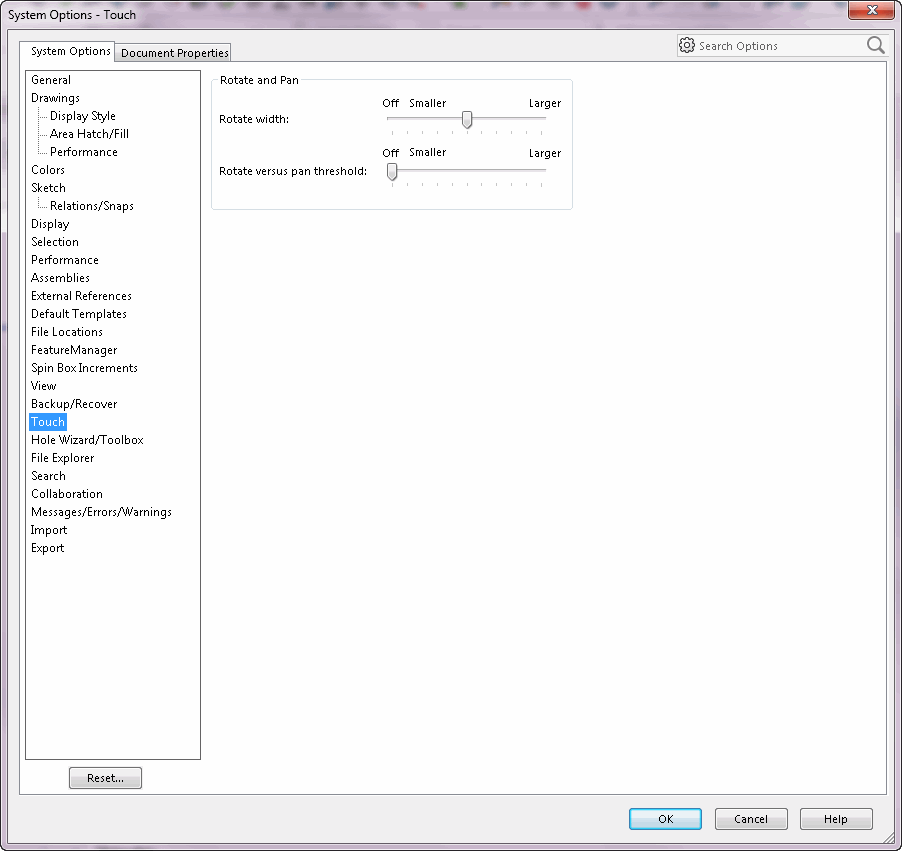The width and height of the screenshot is (902, 851).
Task: Select Messages/Errors/Warnings option
Action: 101,512
